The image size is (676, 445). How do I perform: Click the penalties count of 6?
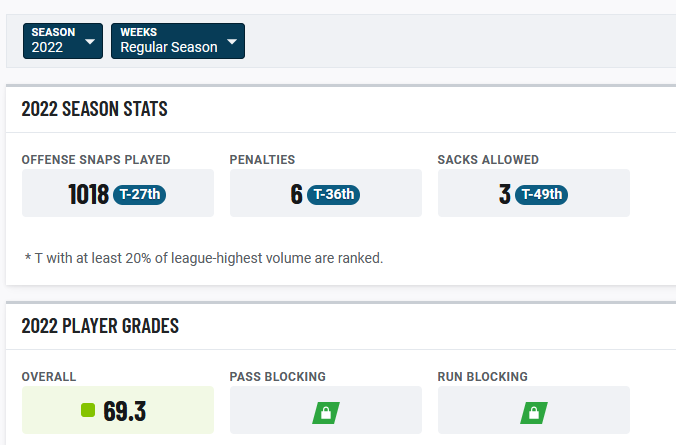(x=296, y=194)
